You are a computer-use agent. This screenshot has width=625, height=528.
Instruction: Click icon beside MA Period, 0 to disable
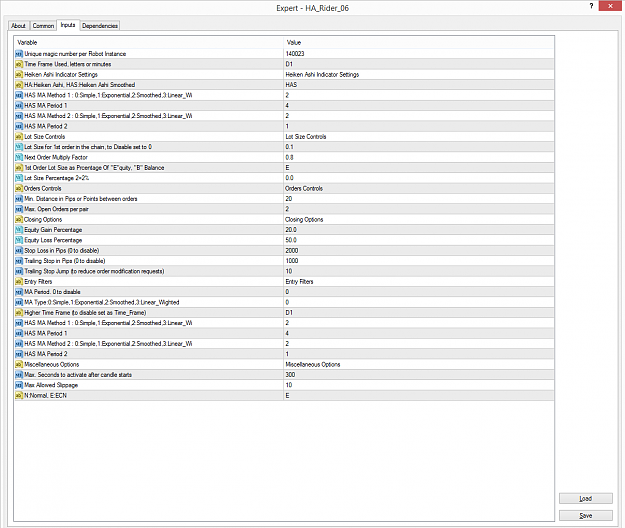pos(19,292)
